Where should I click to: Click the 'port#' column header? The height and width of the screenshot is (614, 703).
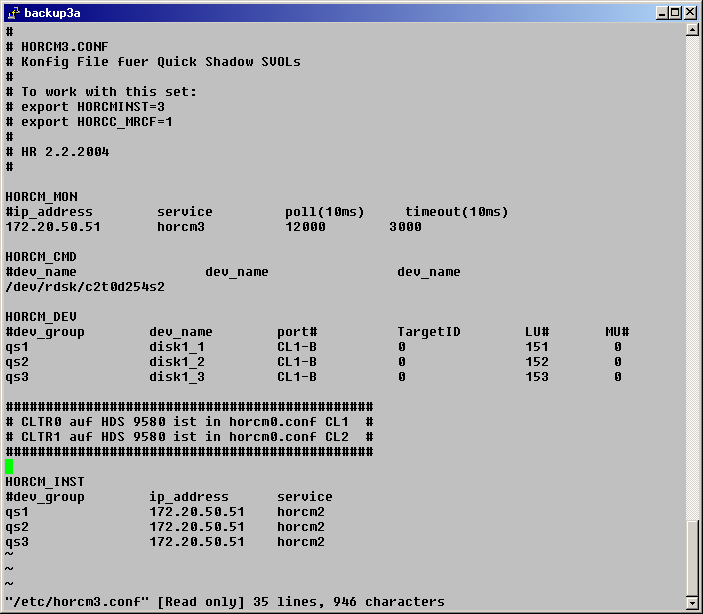coord(297,332)
